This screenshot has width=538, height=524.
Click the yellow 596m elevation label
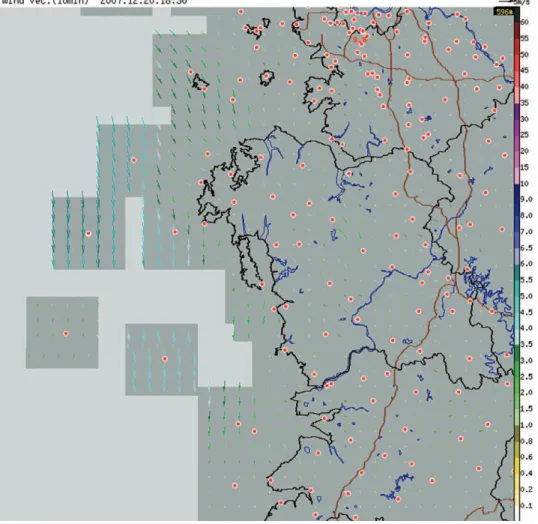pos(503,12)
